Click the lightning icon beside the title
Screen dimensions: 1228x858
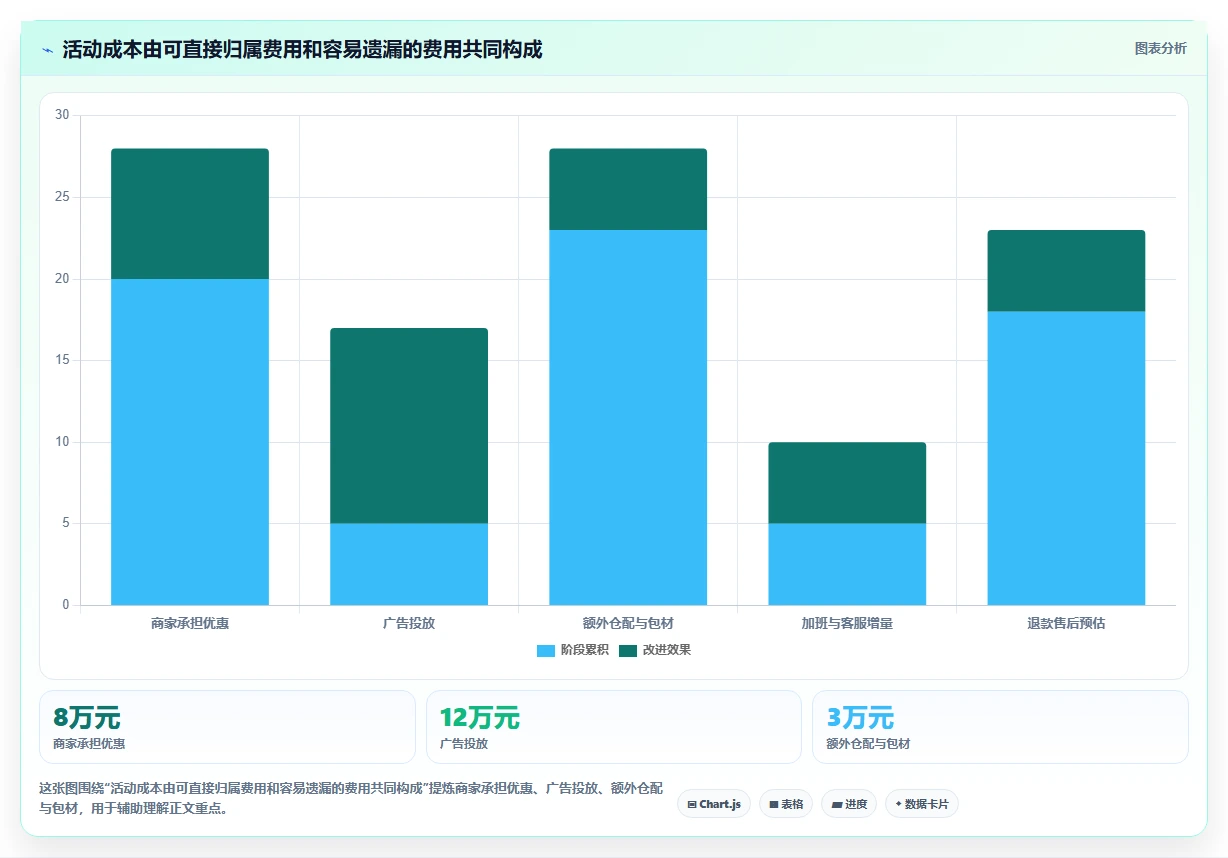(48, 50)
